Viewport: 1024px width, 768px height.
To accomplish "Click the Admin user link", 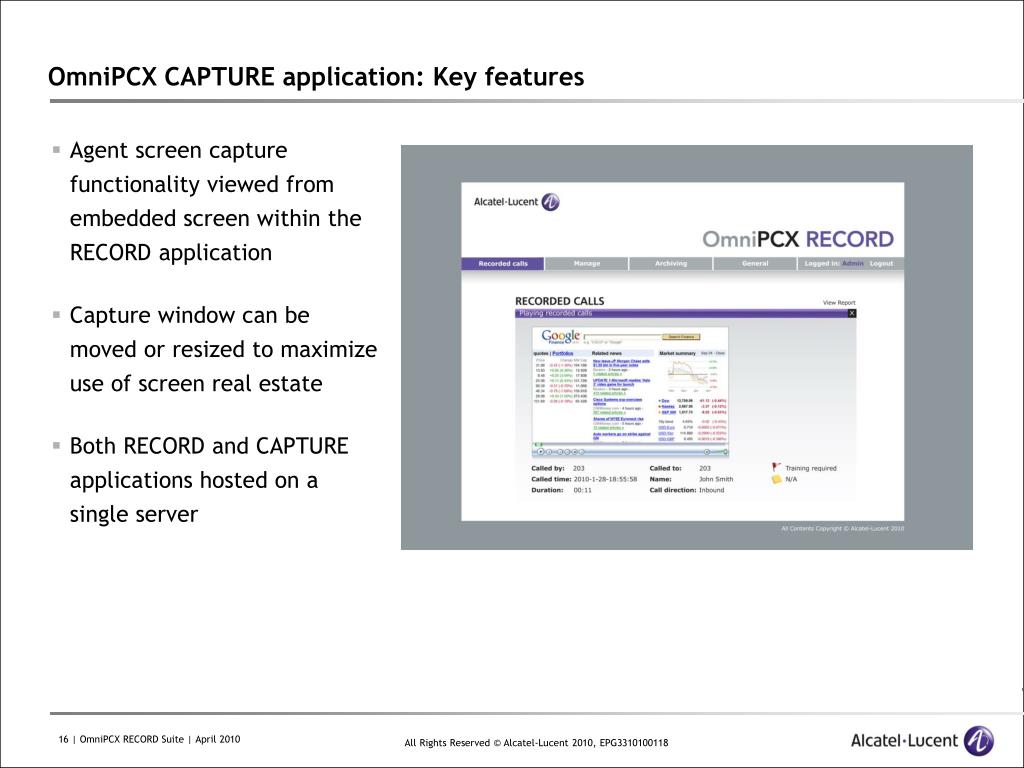I will click(x=852, y=264).
